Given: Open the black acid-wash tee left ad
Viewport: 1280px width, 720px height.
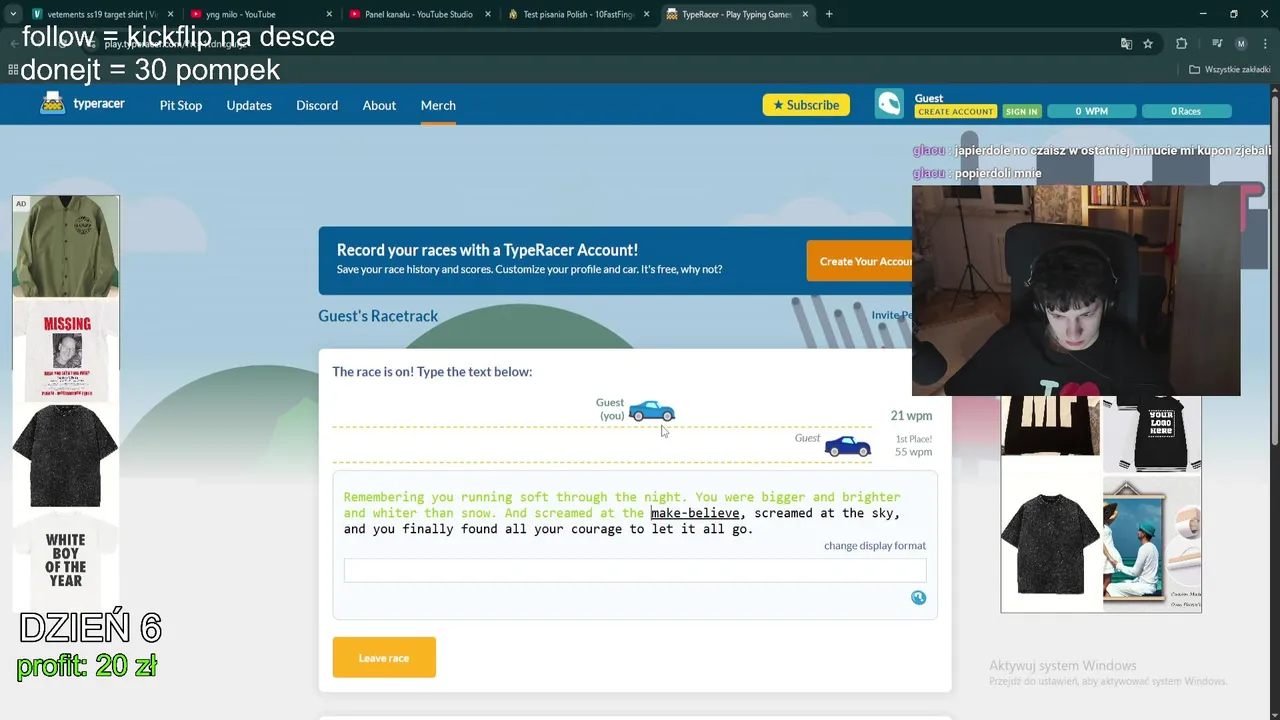Looking at the screenshot, I should click(x=66, y=456).
